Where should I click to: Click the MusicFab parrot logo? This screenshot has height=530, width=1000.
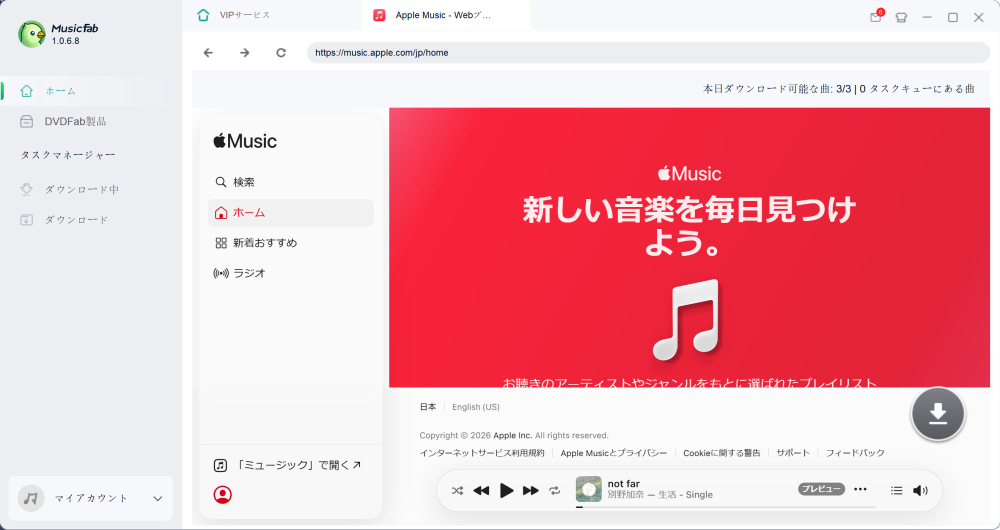pyautogui.click(x=31, y=34)
